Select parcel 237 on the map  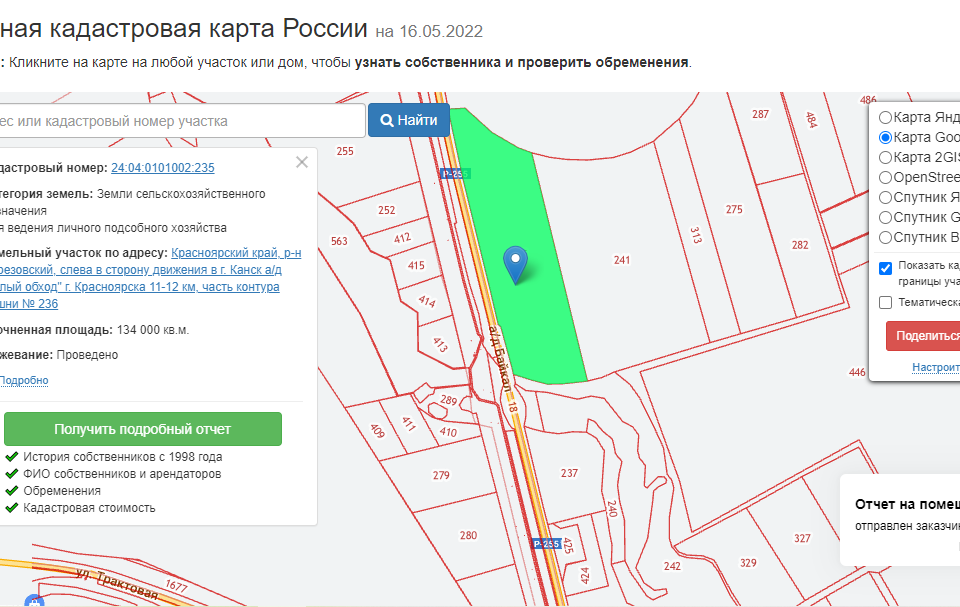pos(569,472)
